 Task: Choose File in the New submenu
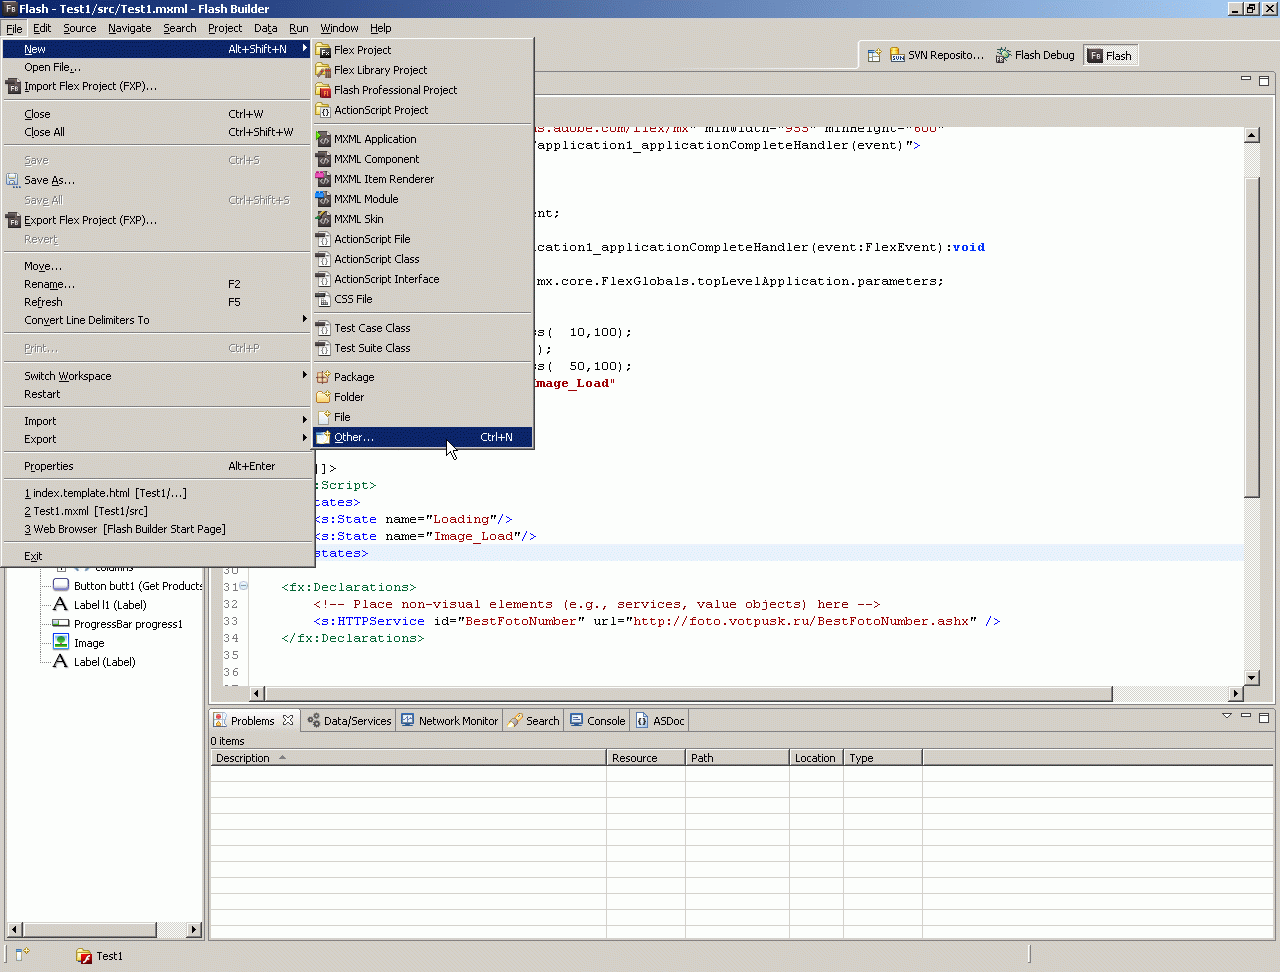coord(423,417)
